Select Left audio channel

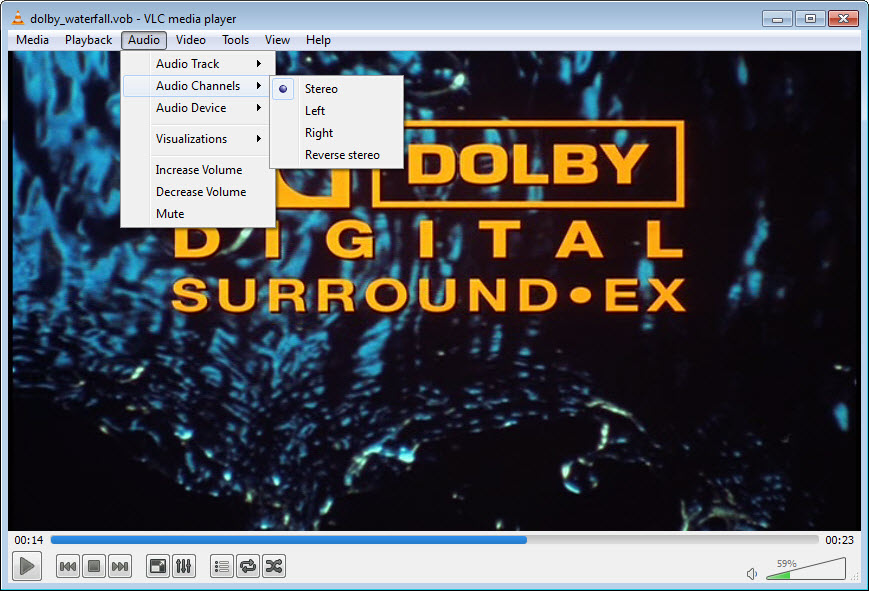[336, 111]
